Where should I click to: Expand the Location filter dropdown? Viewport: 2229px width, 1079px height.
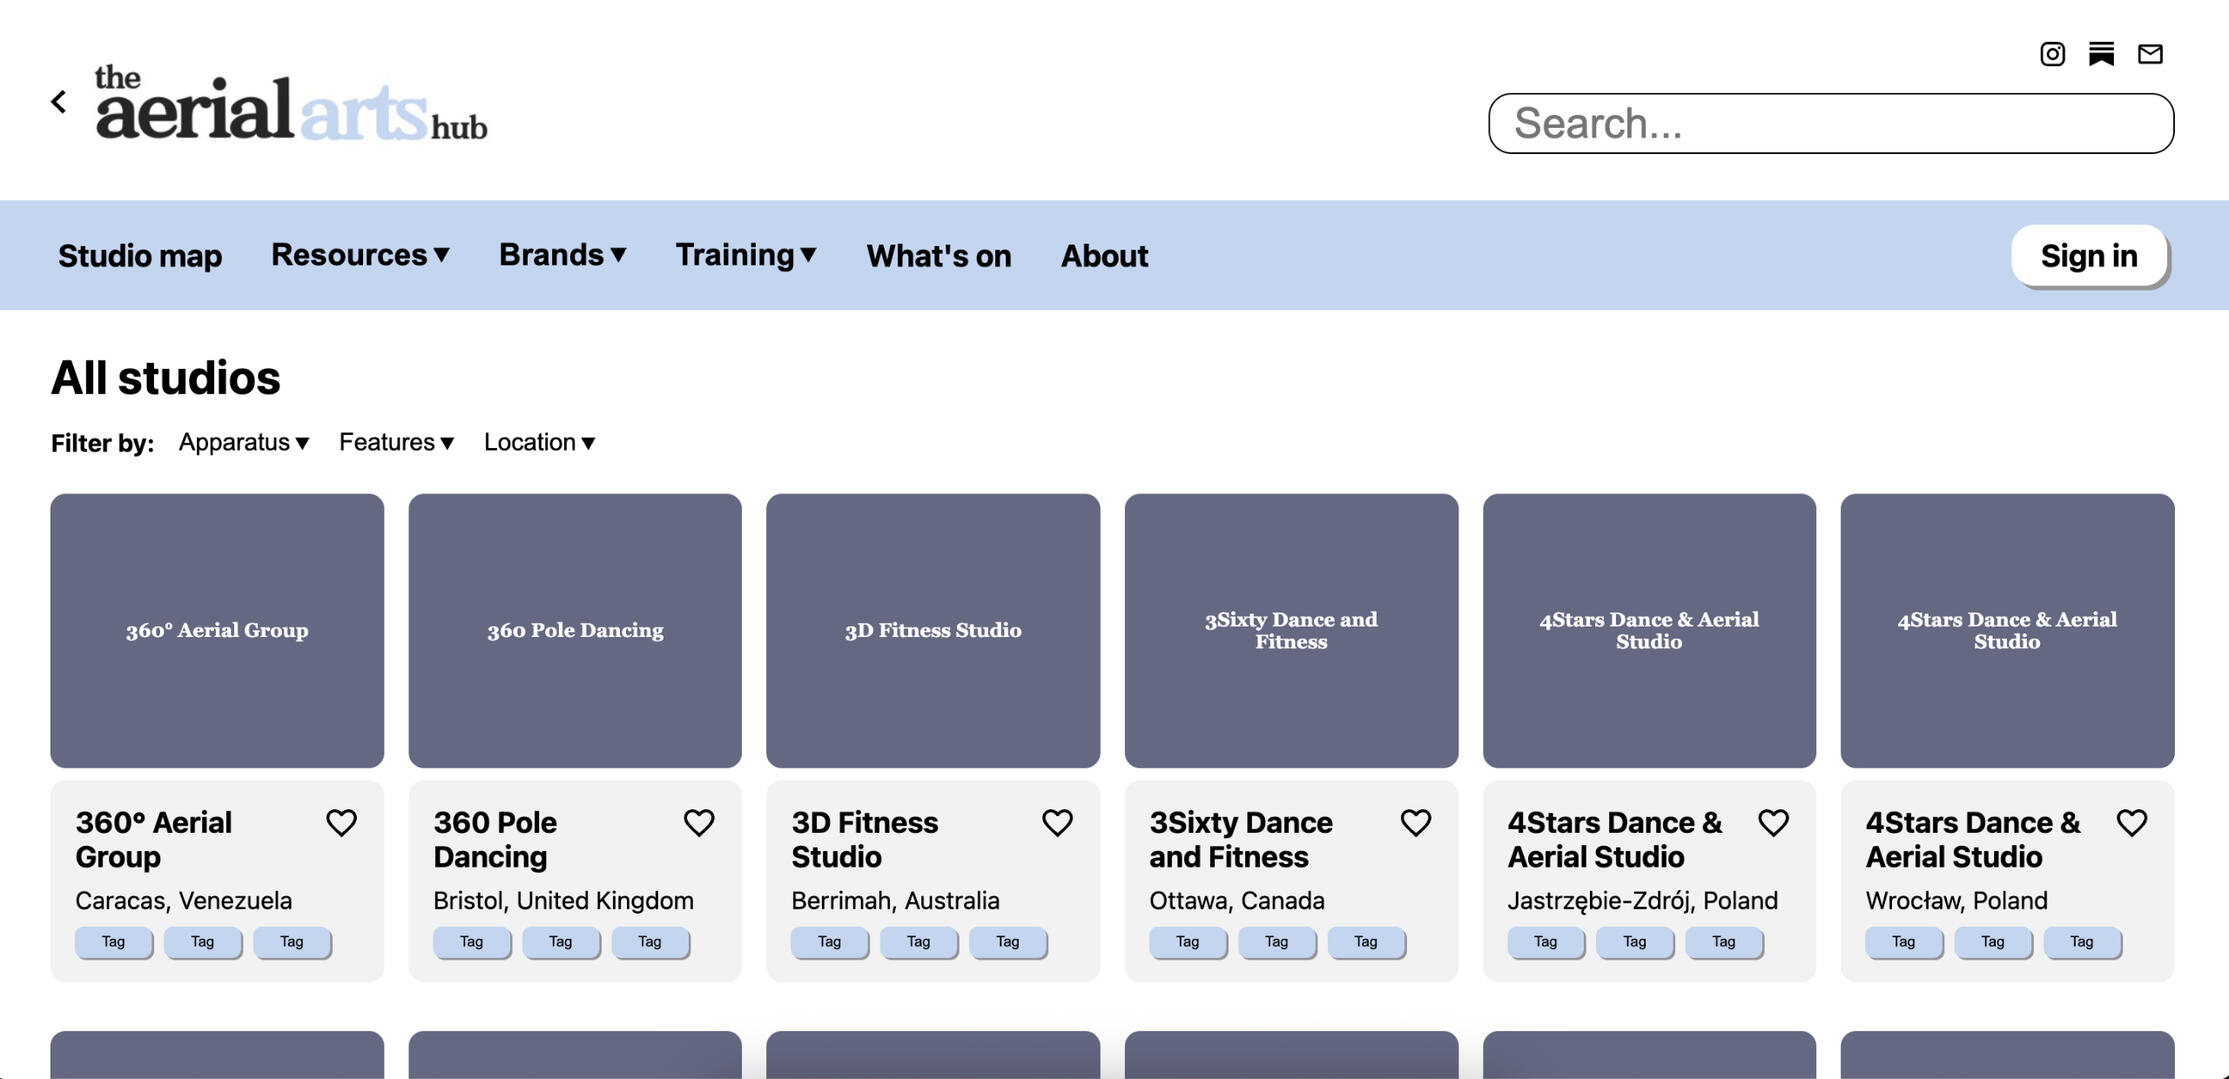pos(539,442)
